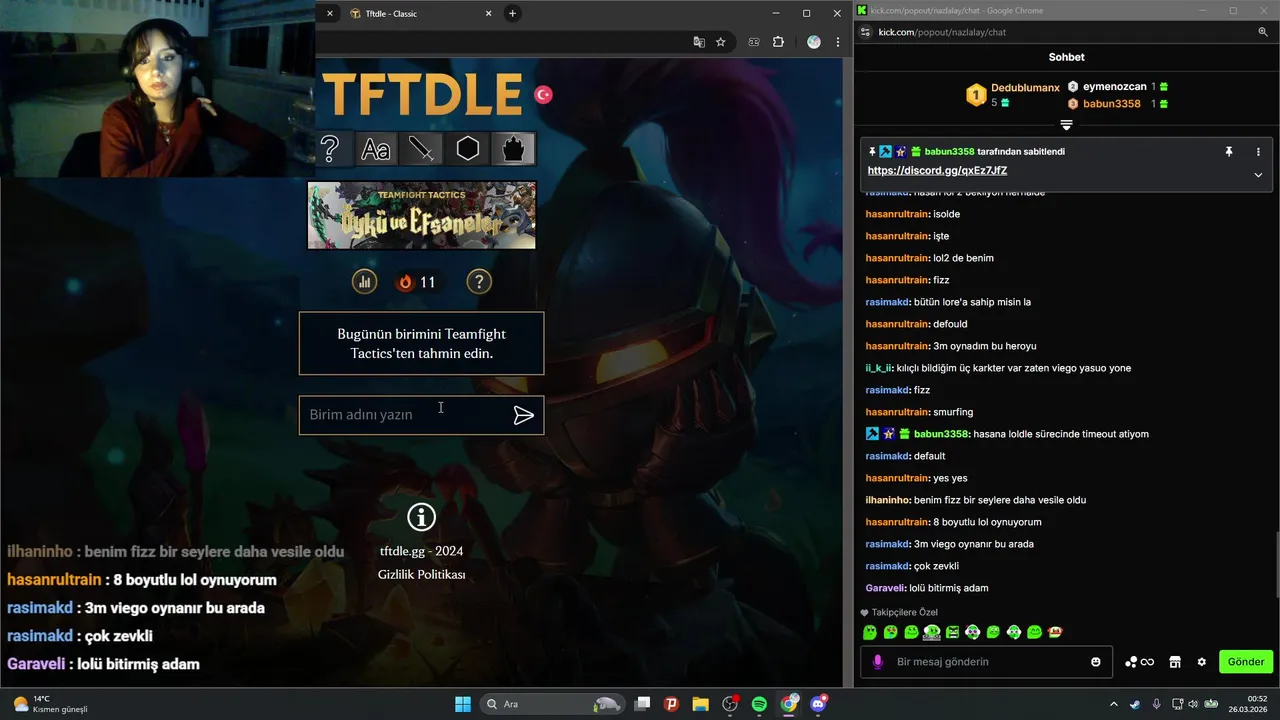The width and height of the screenshot is (1280, 720).
Task: Open the Windows Start menu
Action: 463,704
